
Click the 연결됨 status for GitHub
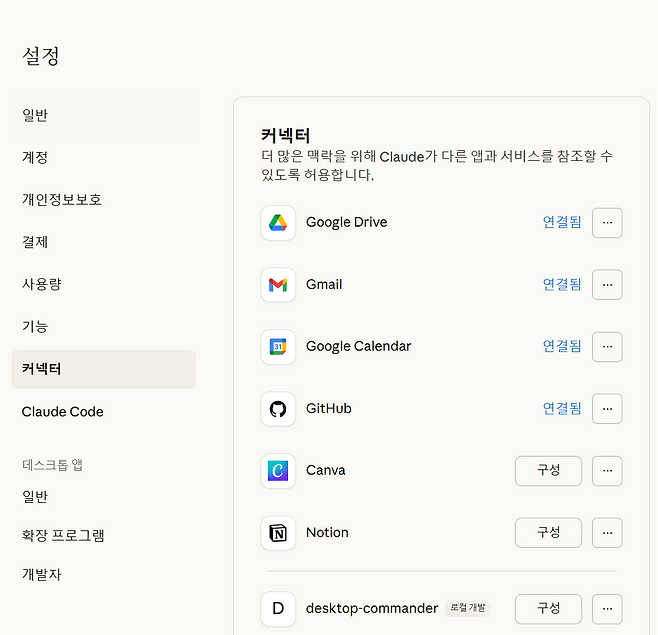pos(562,408)
